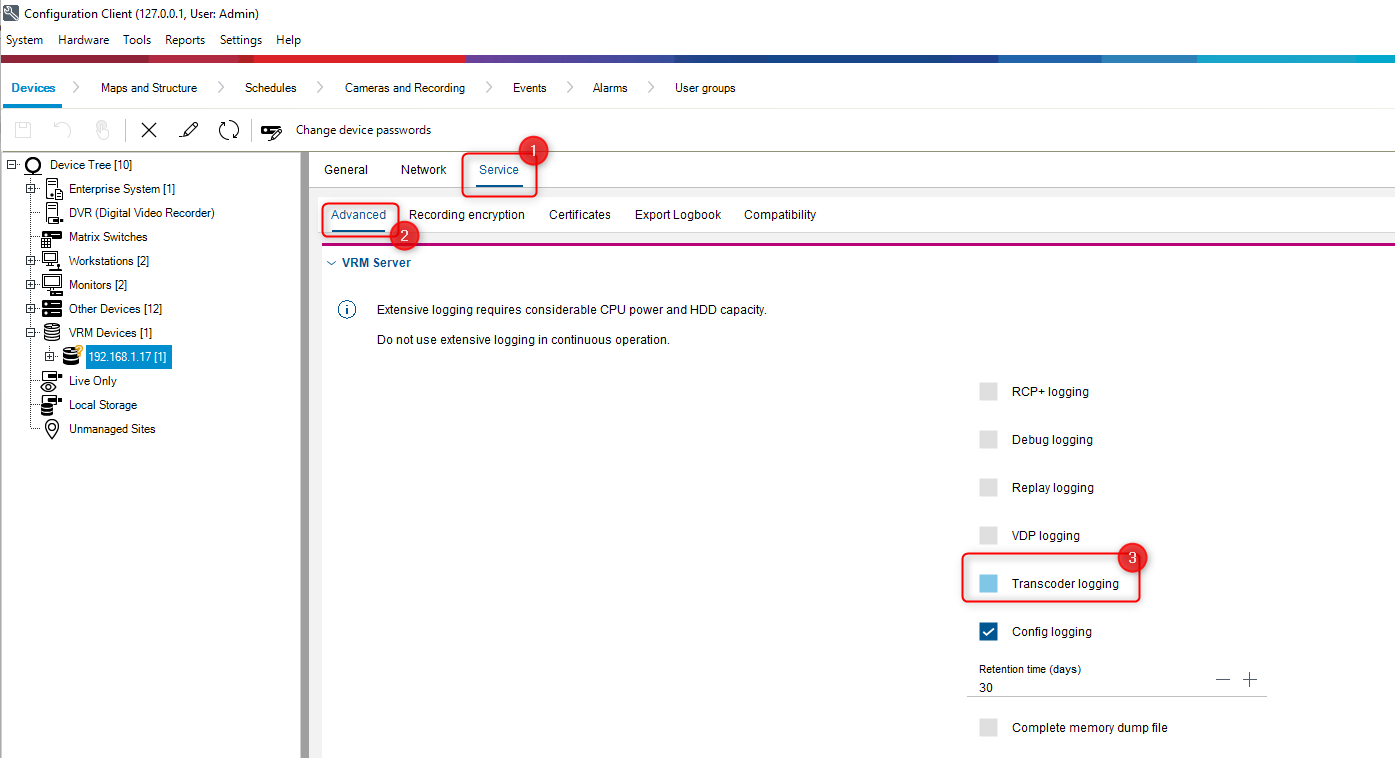Click the Save floppy disk icon
1395x758 pixels.
23,130
